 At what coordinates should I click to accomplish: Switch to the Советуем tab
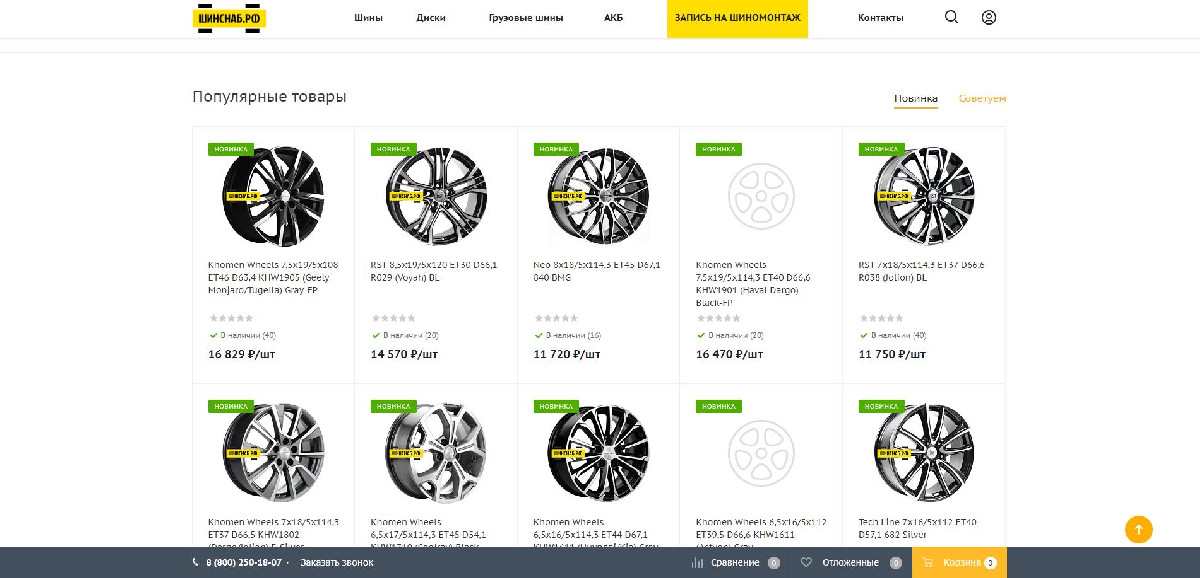pos(982,99)
